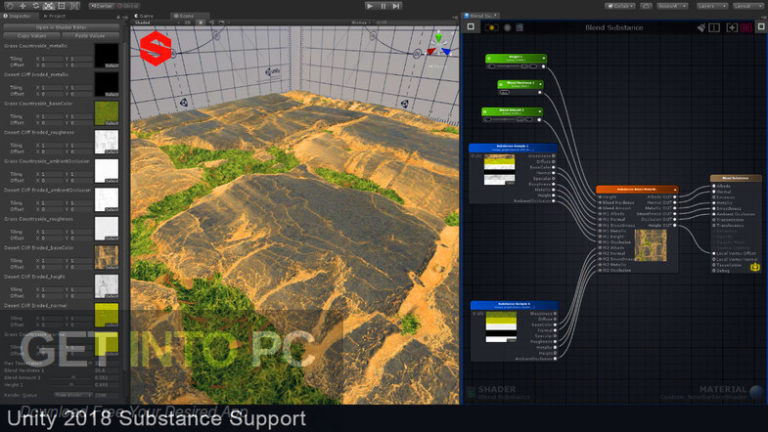The width and height of the screenshot is (768, 432).
Task: Click the scene orientation gizmo
Action: click(x=438, y=46)
